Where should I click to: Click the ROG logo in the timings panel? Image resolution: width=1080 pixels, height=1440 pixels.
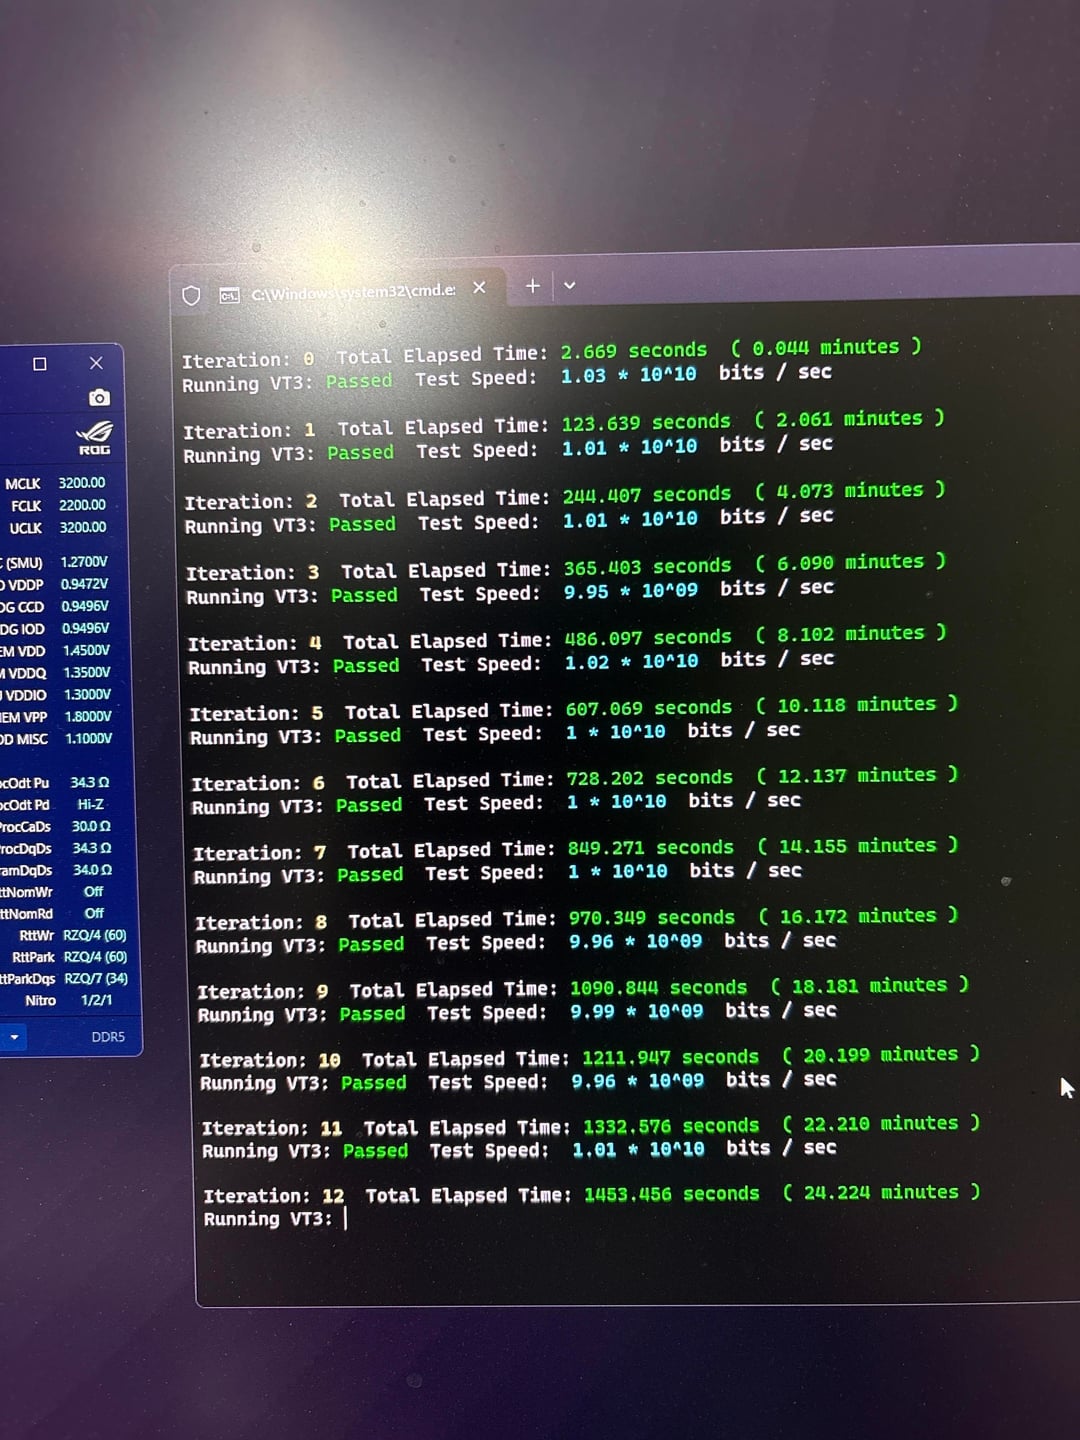pyautogui.click(x=95, y=437)
